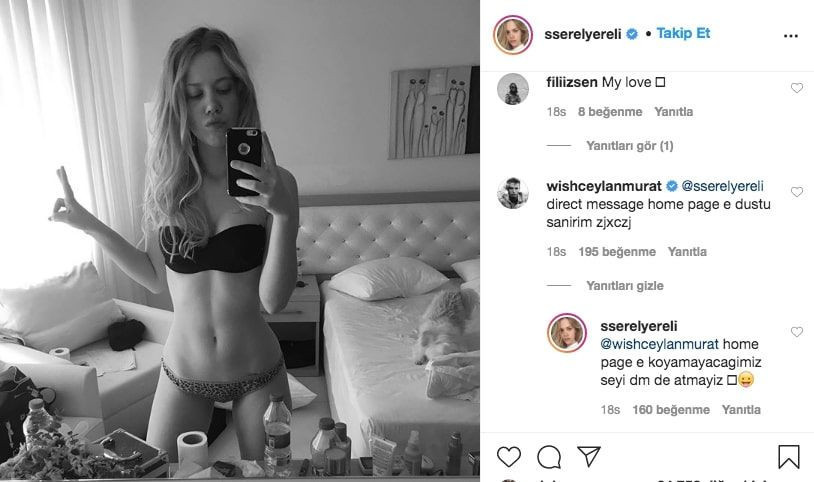Click the verified badge next to sserelyereli header

click(632, 34)
